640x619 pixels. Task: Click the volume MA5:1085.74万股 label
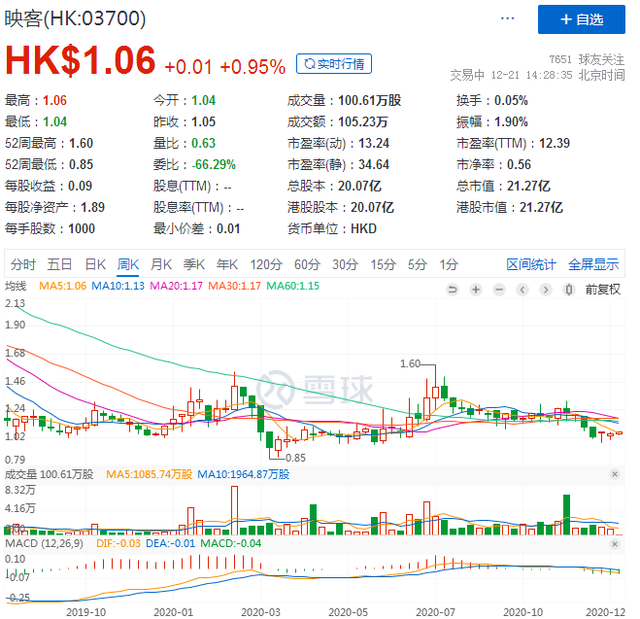pos(149,474)
